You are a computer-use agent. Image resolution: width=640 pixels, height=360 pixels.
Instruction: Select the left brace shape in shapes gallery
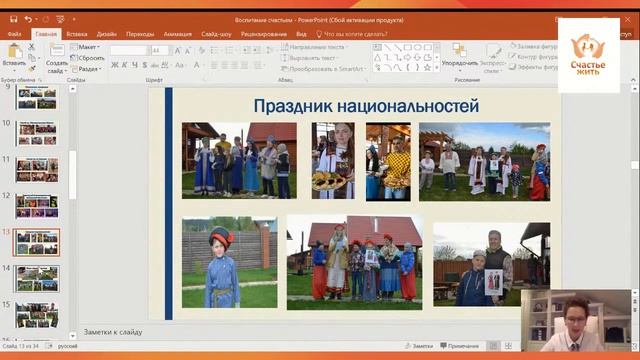[x=407, y=68]
